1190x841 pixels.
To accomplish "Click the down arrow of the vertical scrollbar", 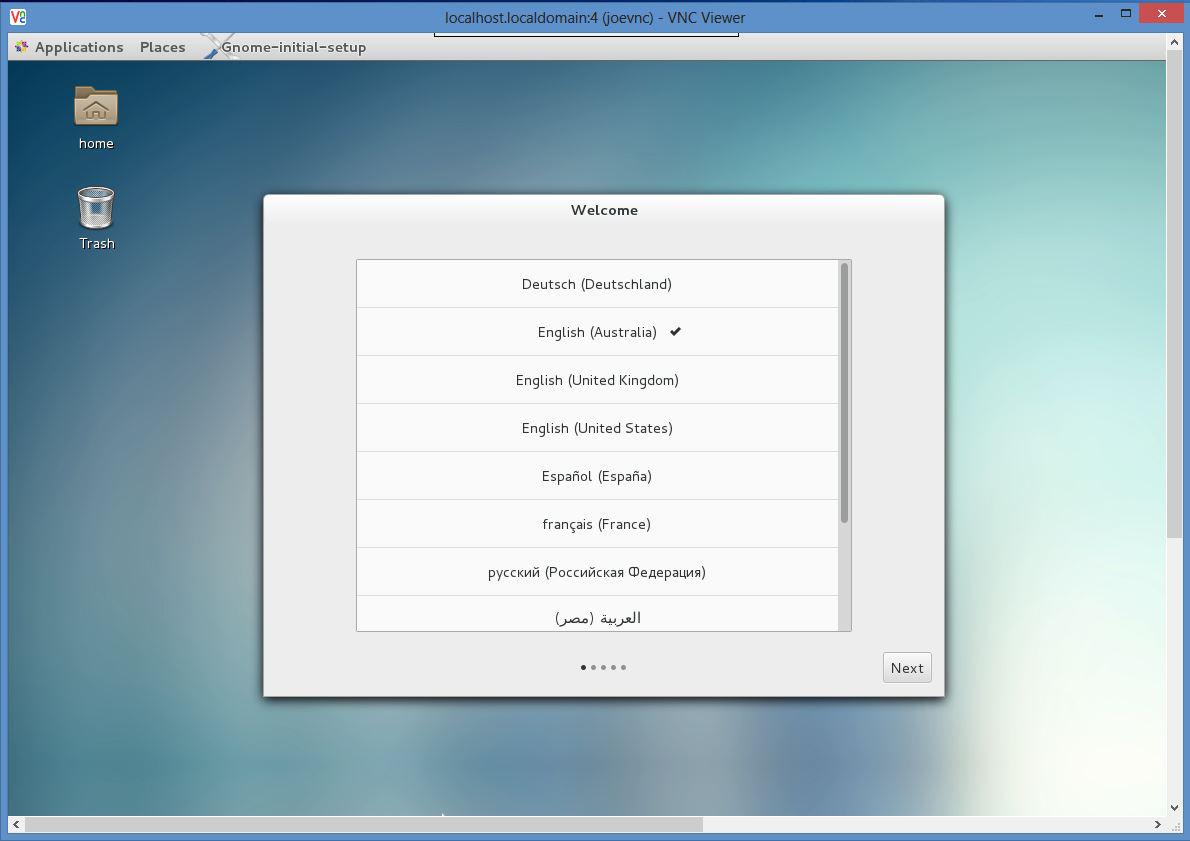I will (1174, 807).
